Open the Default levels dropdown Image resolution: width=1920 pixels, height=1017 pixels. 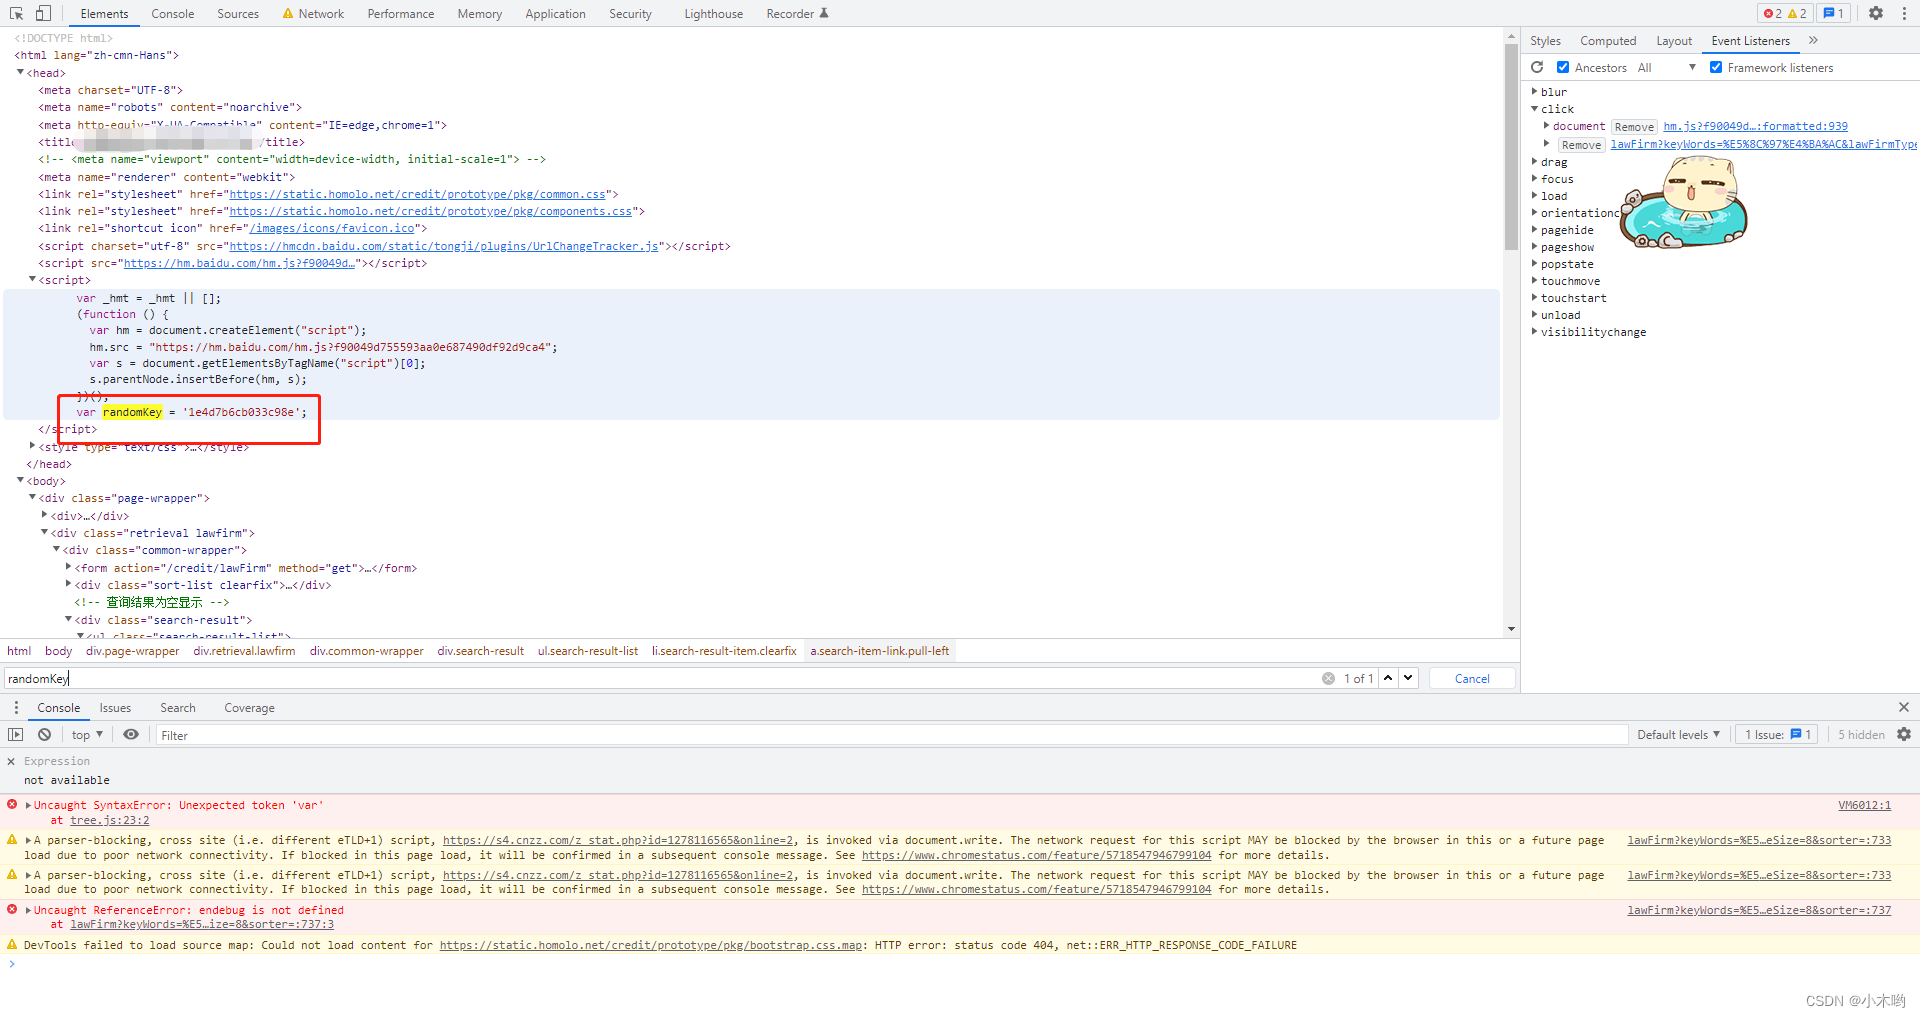pos(1678,734)
